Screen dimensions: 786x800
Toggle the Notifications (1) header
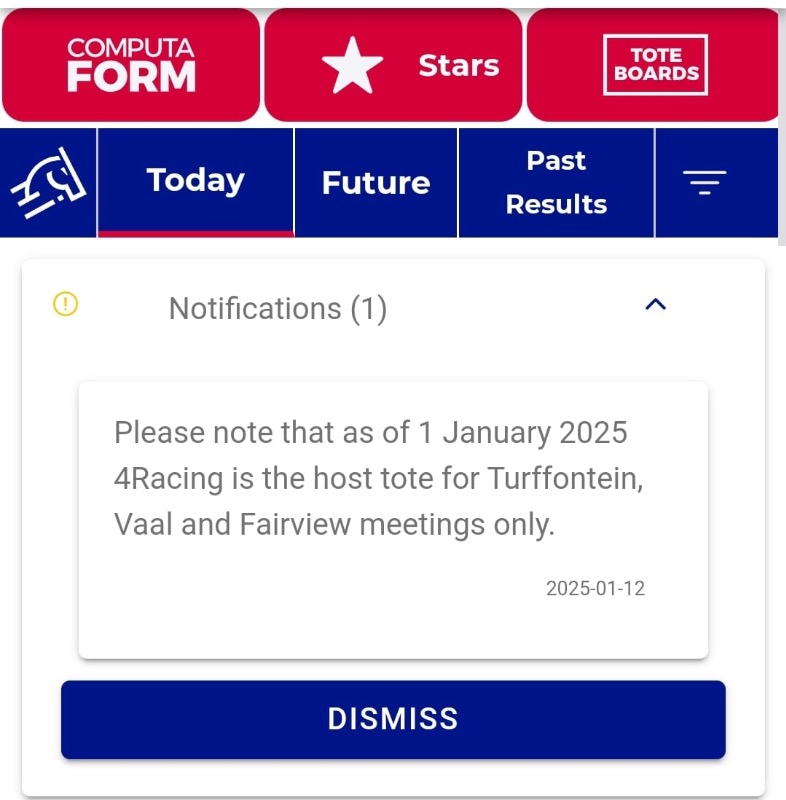click(277, 309)
